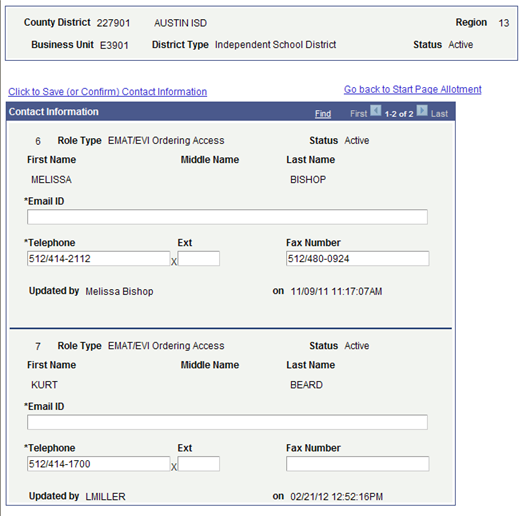Select AUSTIN ISD district name text
The image size is (526, 516).
point(180,23)
